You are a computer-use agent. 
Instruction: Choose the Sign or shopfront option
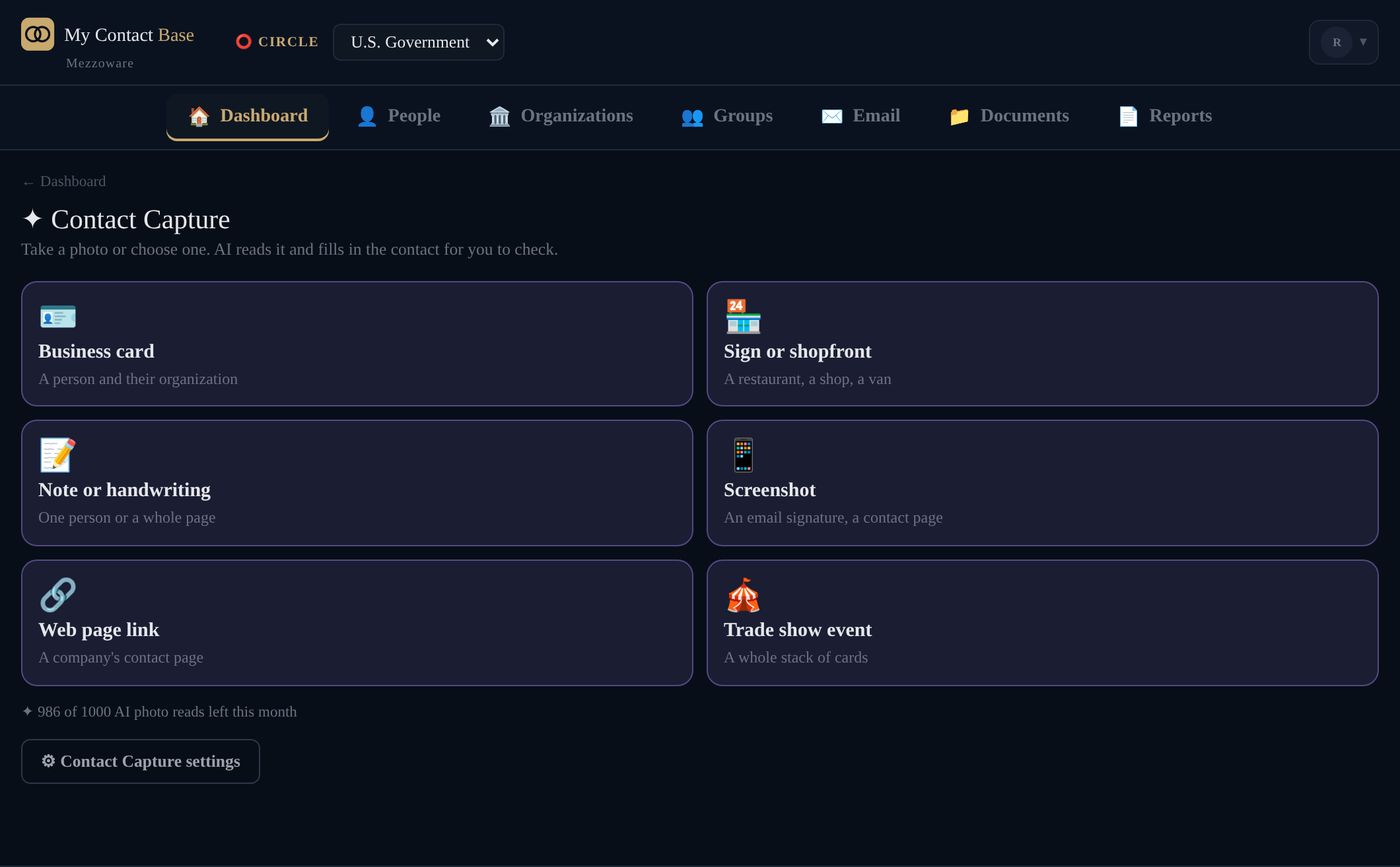click(x=1043, y=344)
